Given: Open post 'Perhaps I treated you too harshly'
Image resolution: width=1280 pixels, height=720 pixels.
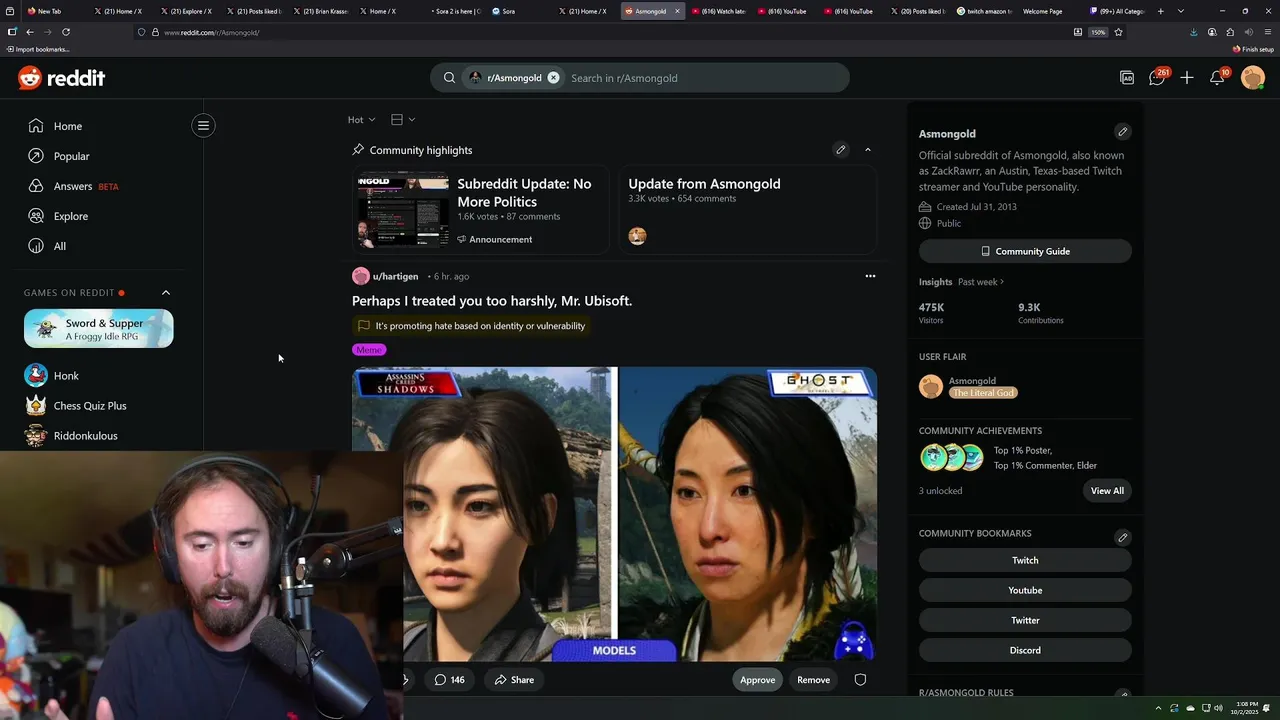Looking at the screenshot, I should (x=492, y=301).
